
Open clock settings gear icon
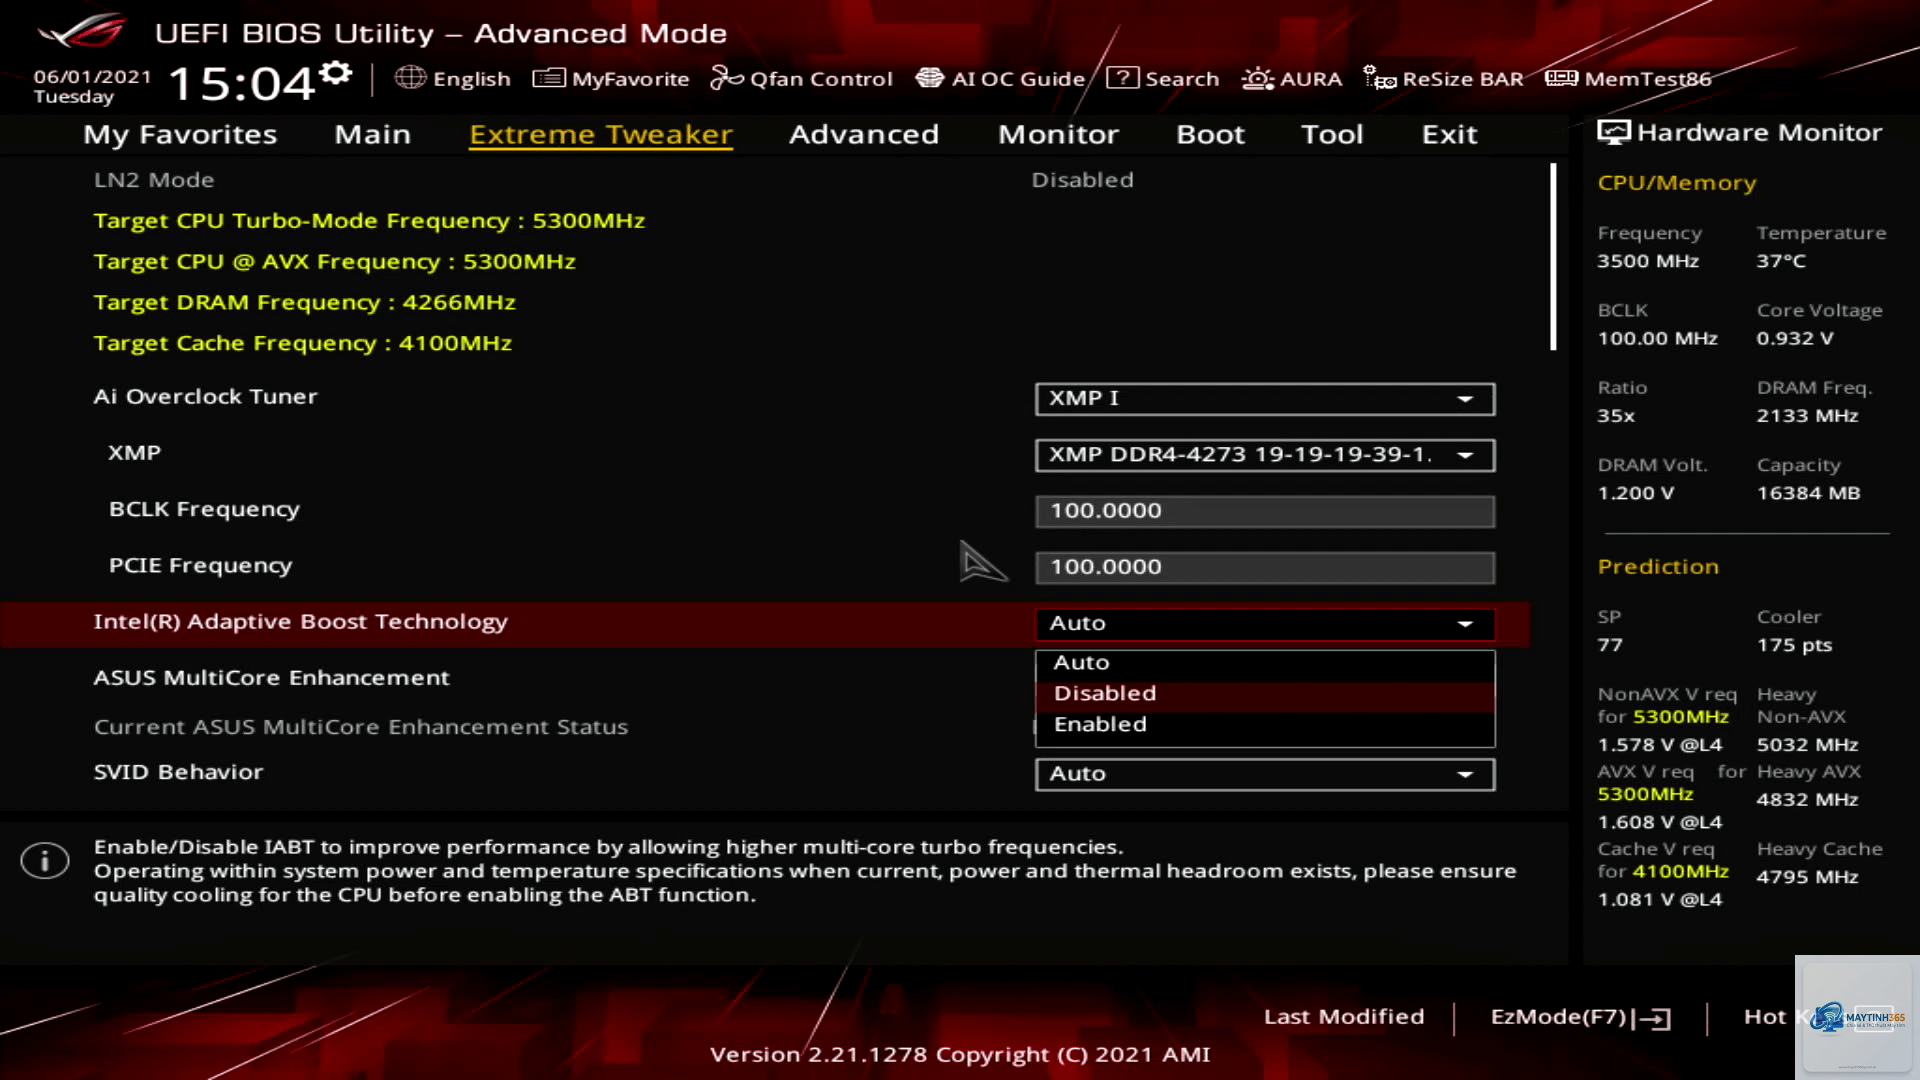[337, 73]
